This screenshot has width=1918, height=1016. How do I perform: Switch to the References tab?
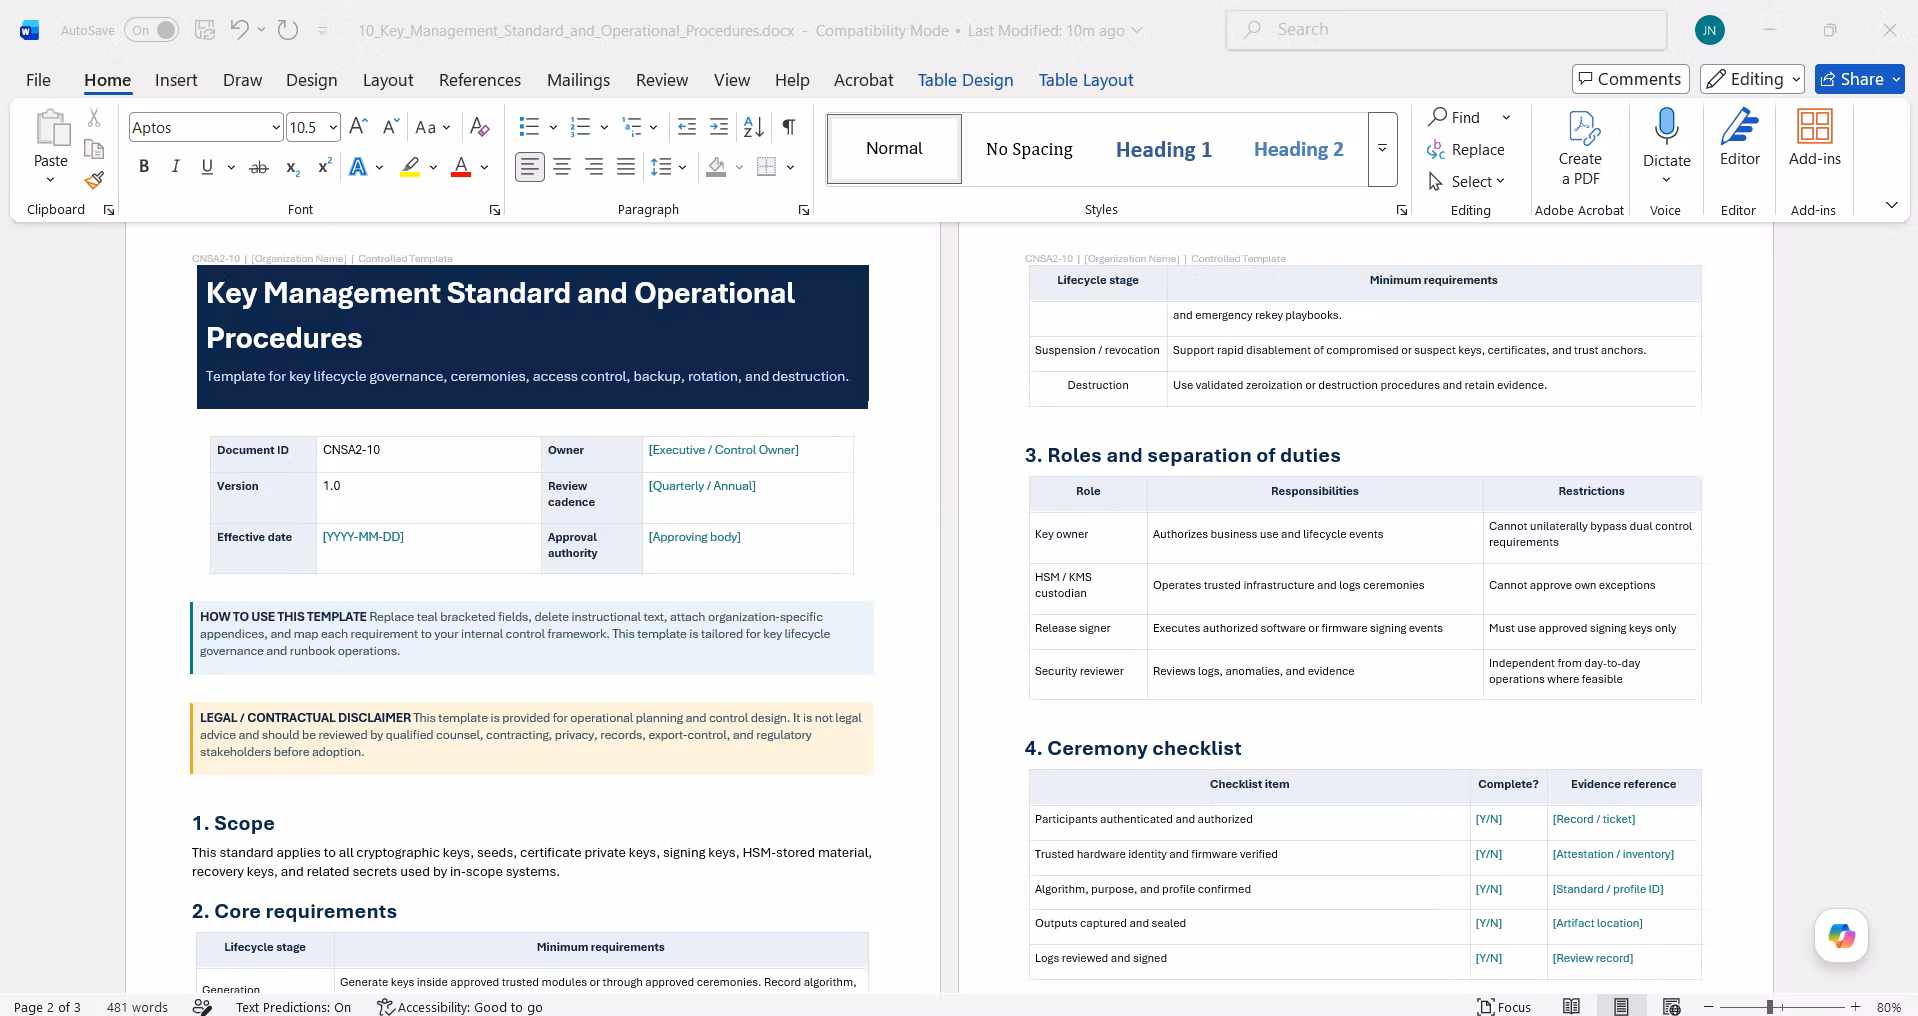pyautogui.click(x=480, y=80)
